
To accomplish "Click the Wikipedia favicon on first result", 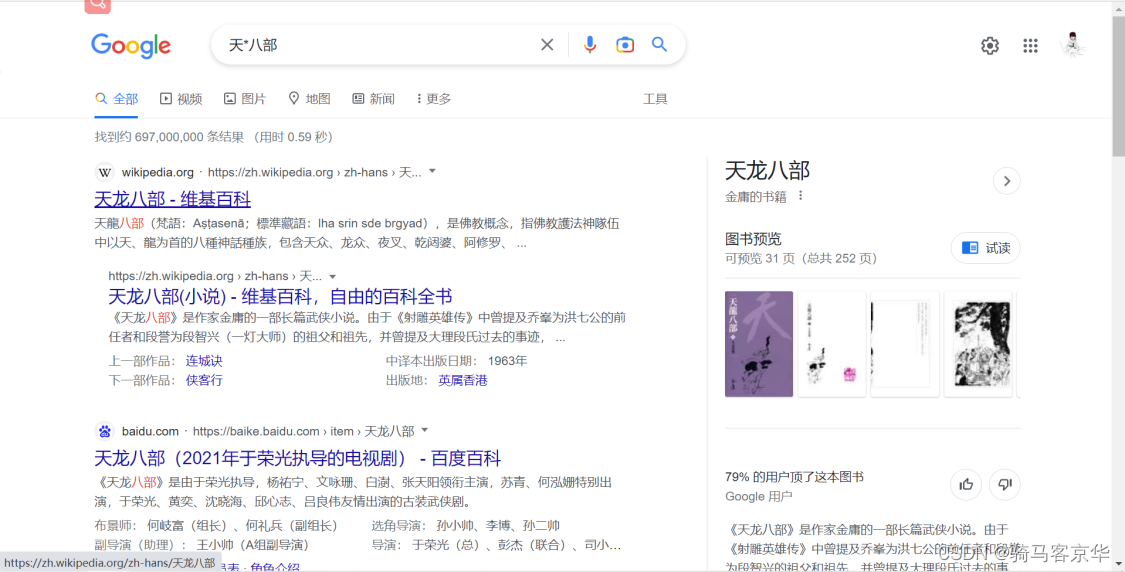I will pyautogui.click(x=105, y=172).
